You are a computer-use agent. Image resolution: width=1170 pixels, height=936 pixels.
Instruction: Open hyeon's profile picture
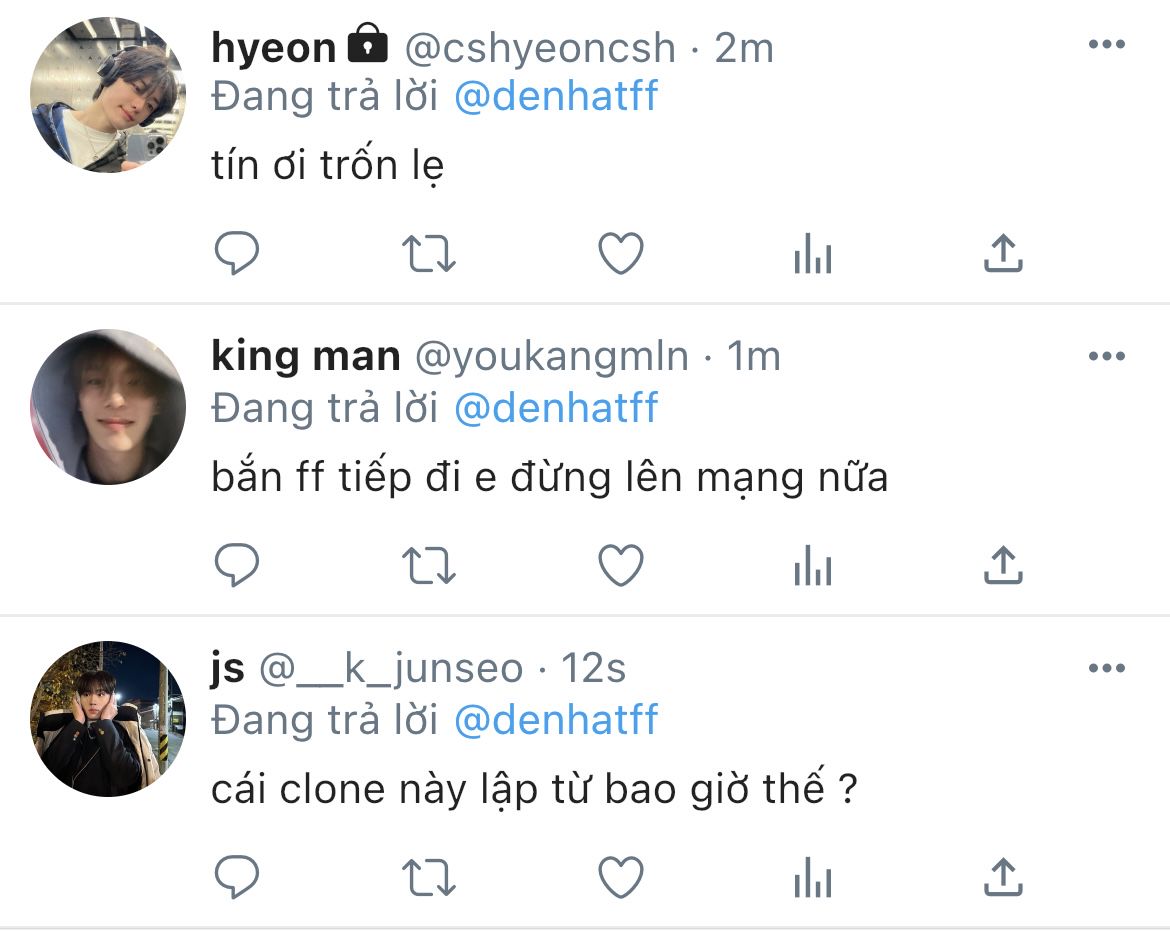pyautogui.click(x=108, y=95)
